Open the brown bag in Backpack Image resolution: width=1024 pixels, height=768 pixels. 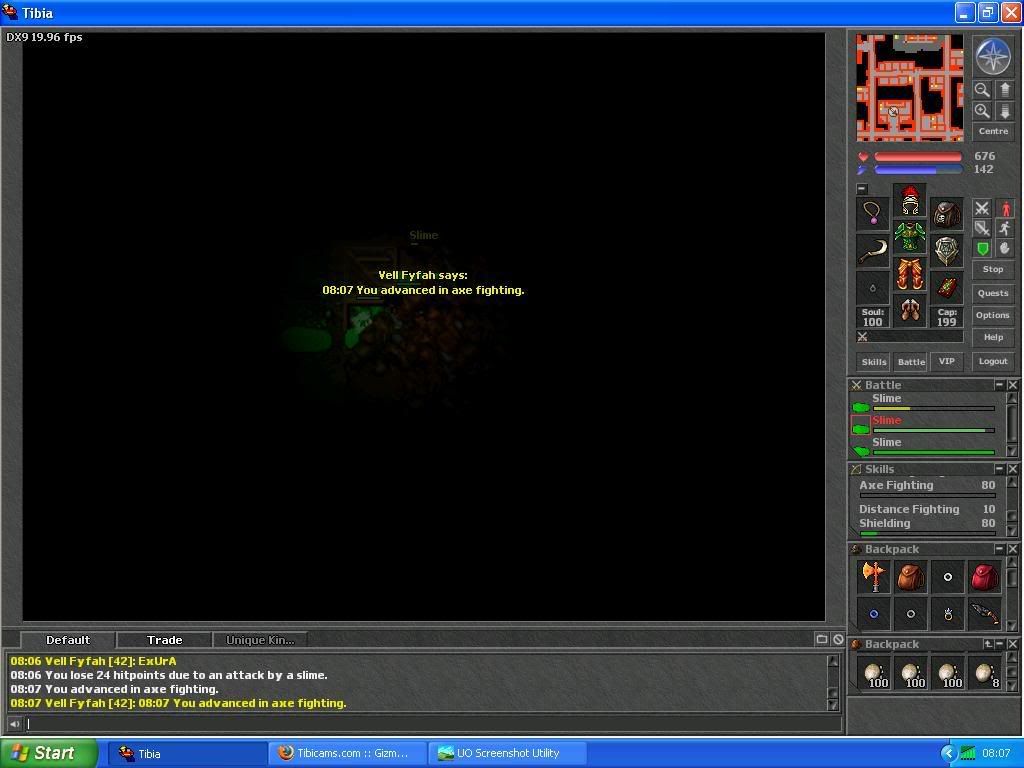point(910,577)
